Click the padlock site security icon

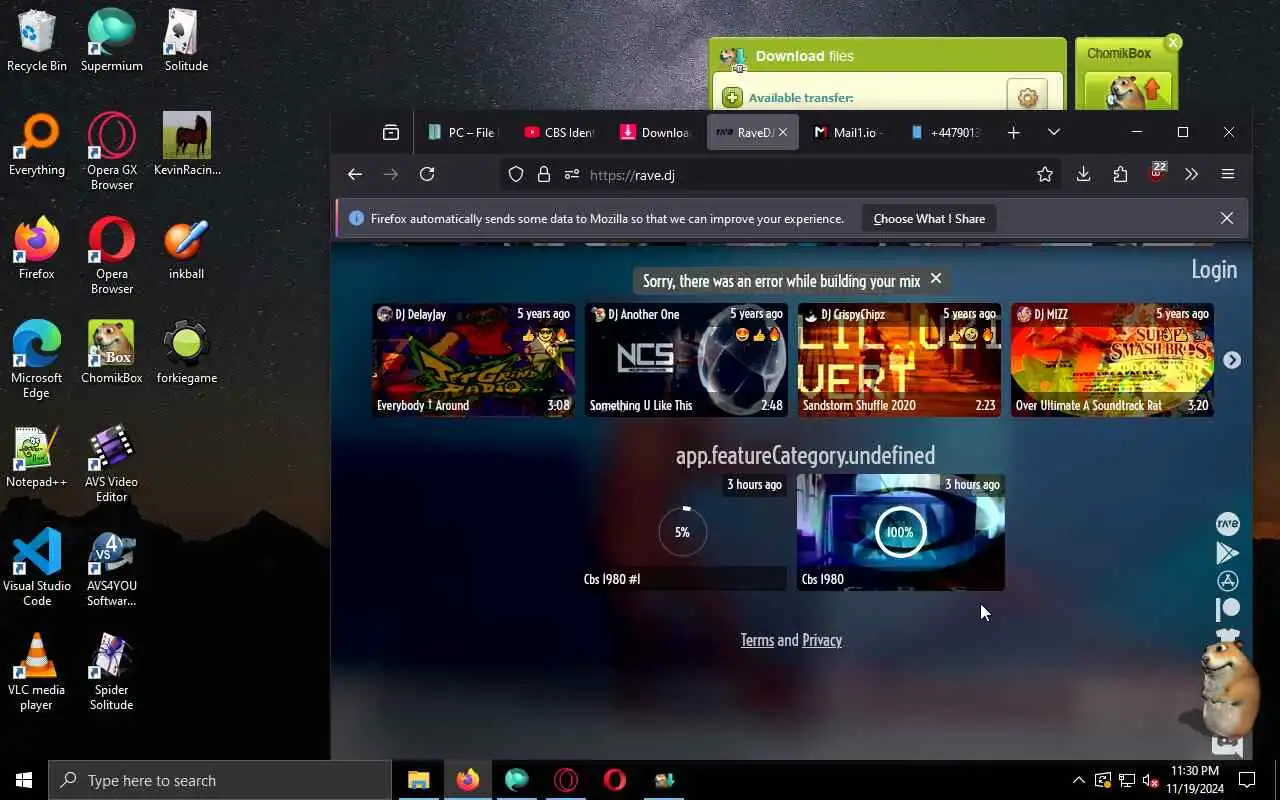coord(544,174)
